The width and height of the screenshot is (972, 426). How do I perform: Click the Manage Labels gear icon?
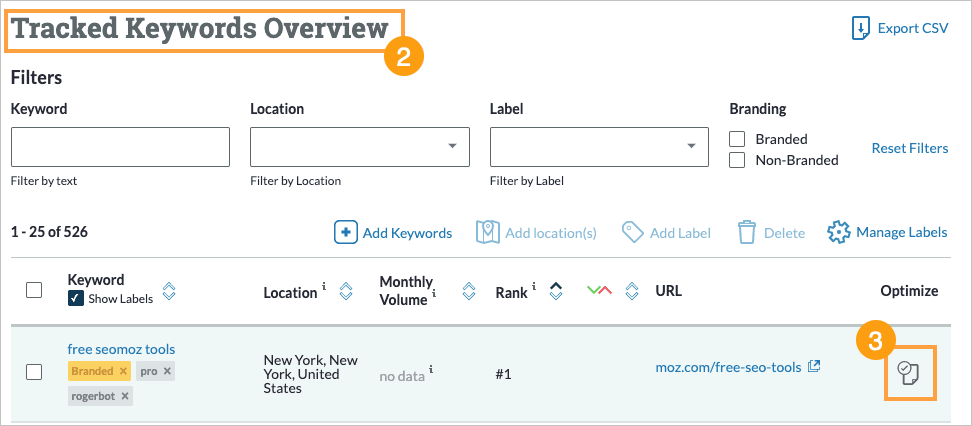838,232
